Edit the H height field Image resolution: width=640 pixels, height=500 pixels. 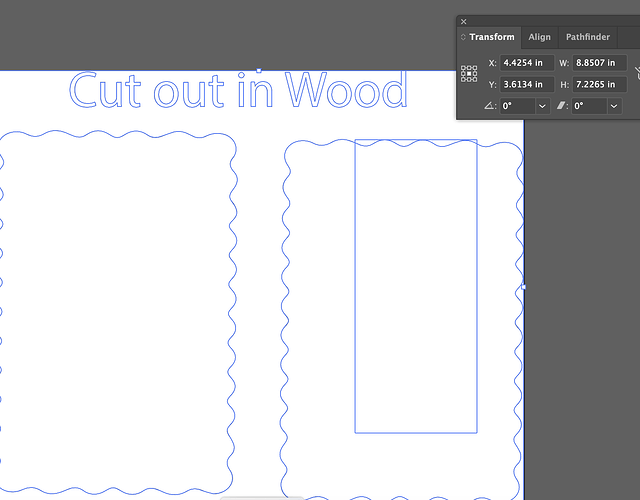click(x=599, y=84)
